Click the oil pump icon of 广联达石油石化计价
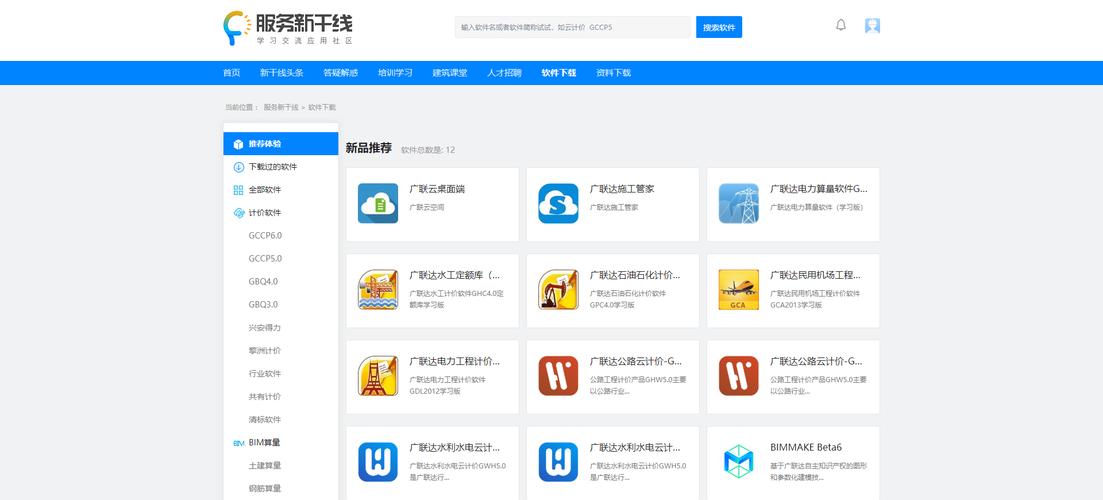Image resolution: width=1103 pixels, height=500 pixels. coord(558,290)
